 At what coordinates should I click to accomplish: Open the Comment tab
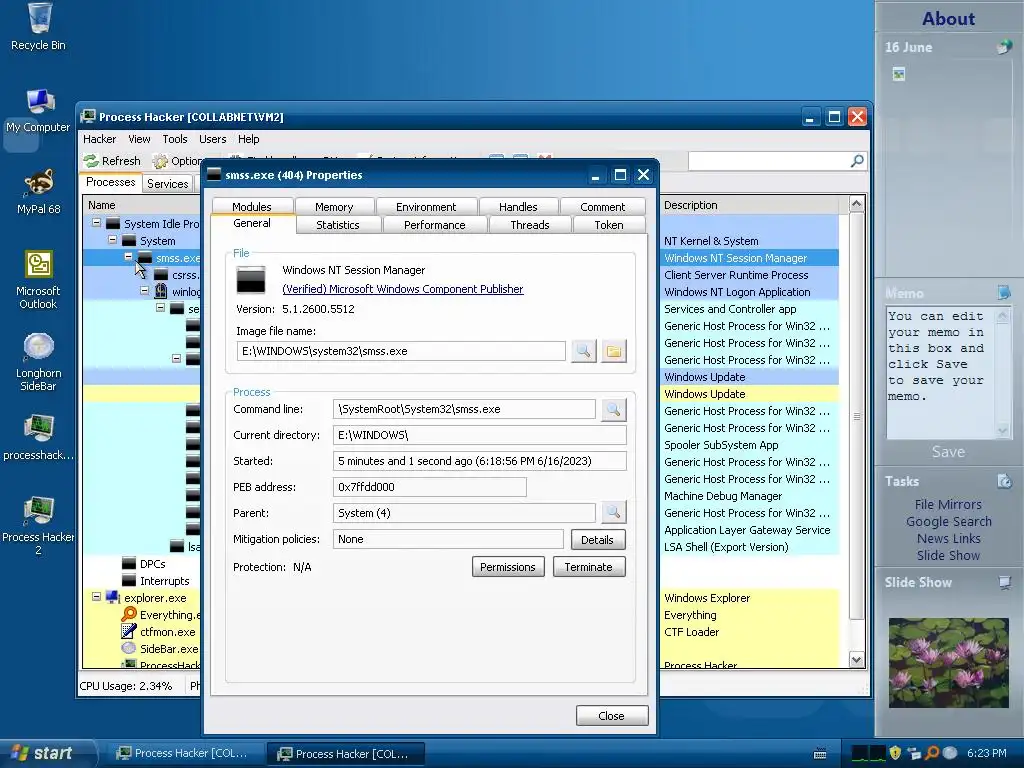pos(602,206)
